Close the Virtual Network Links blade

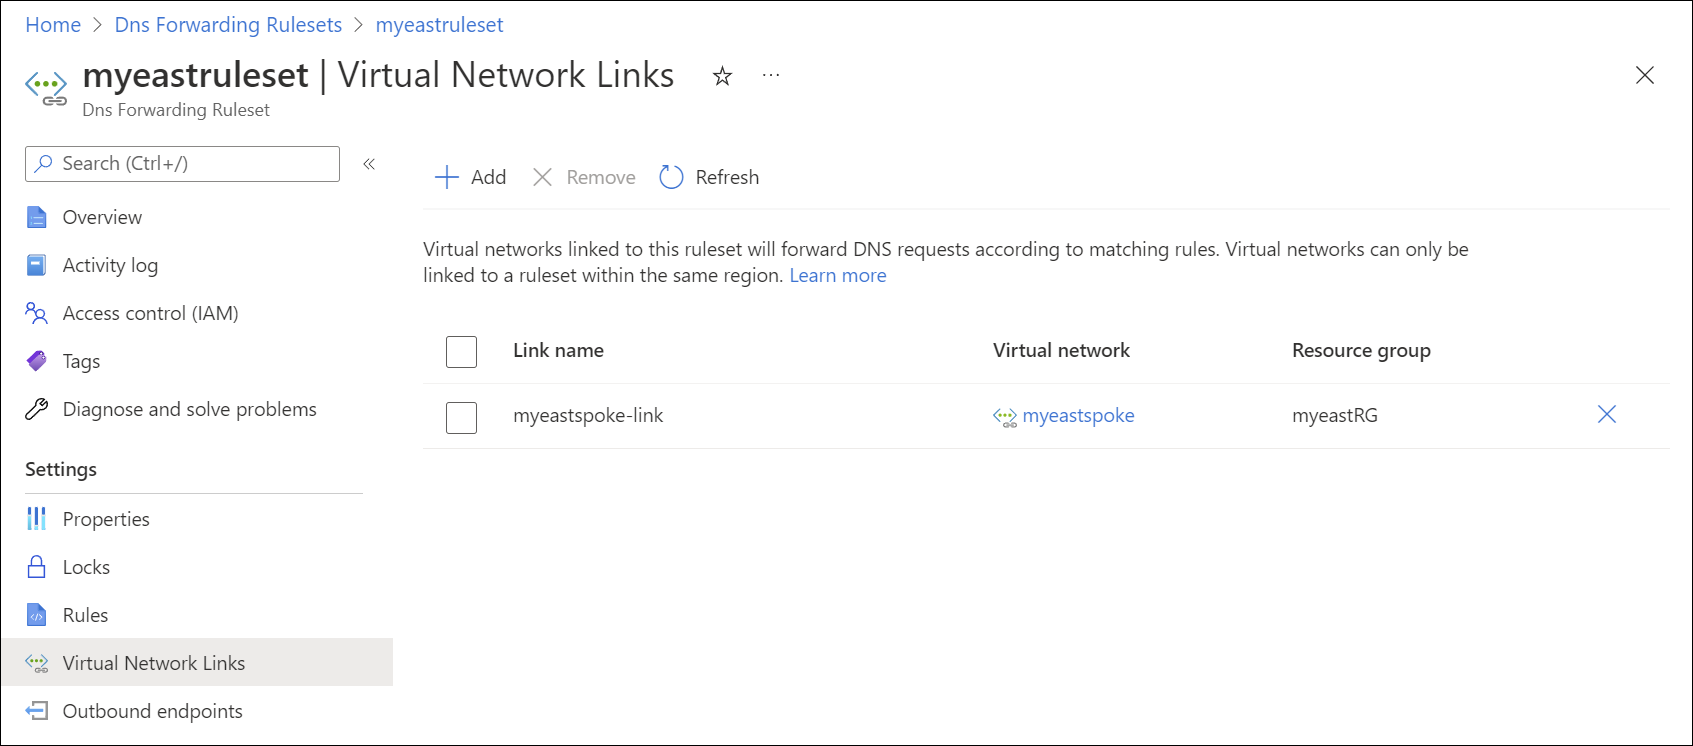[1644, 76]
